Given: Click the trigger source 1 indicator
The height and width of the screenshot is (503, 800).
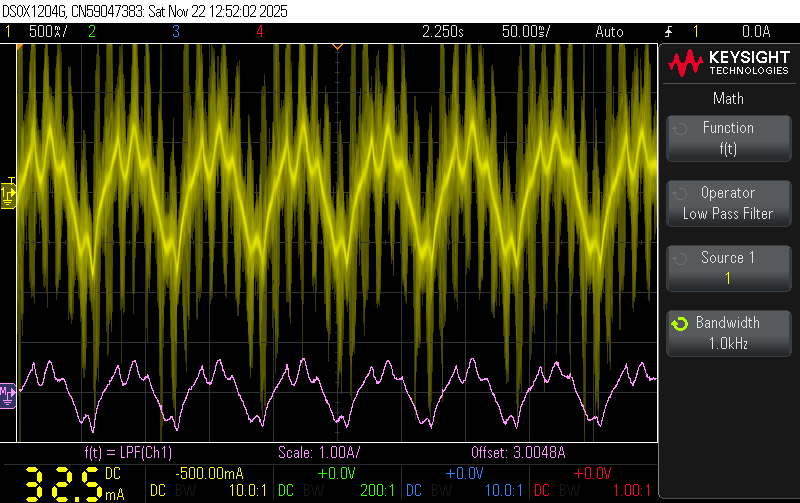Looking at the screenshot, I should pyautogui.click(x=695, y=32).
